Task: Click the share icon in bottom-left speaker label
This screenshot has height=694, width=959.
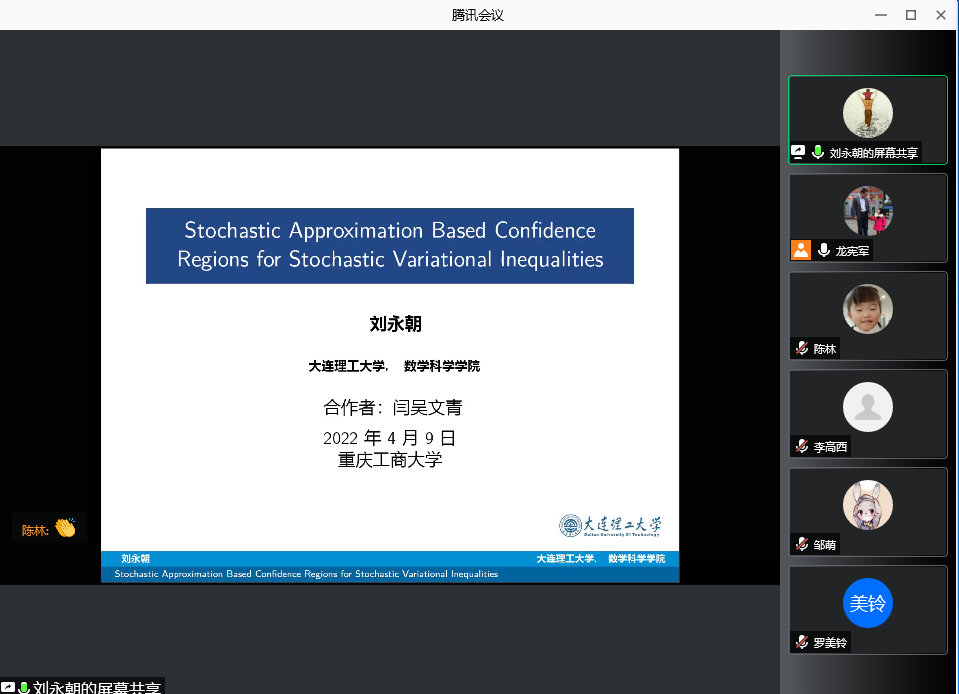Action: coord(7,687)
